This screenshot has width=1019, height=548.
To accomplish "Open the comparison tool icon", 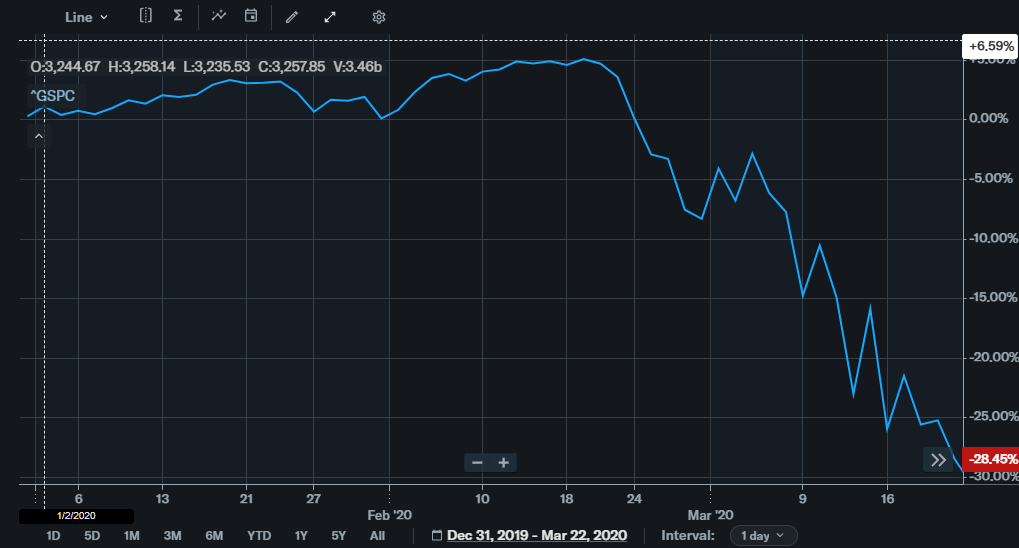I will pos(146,16).
